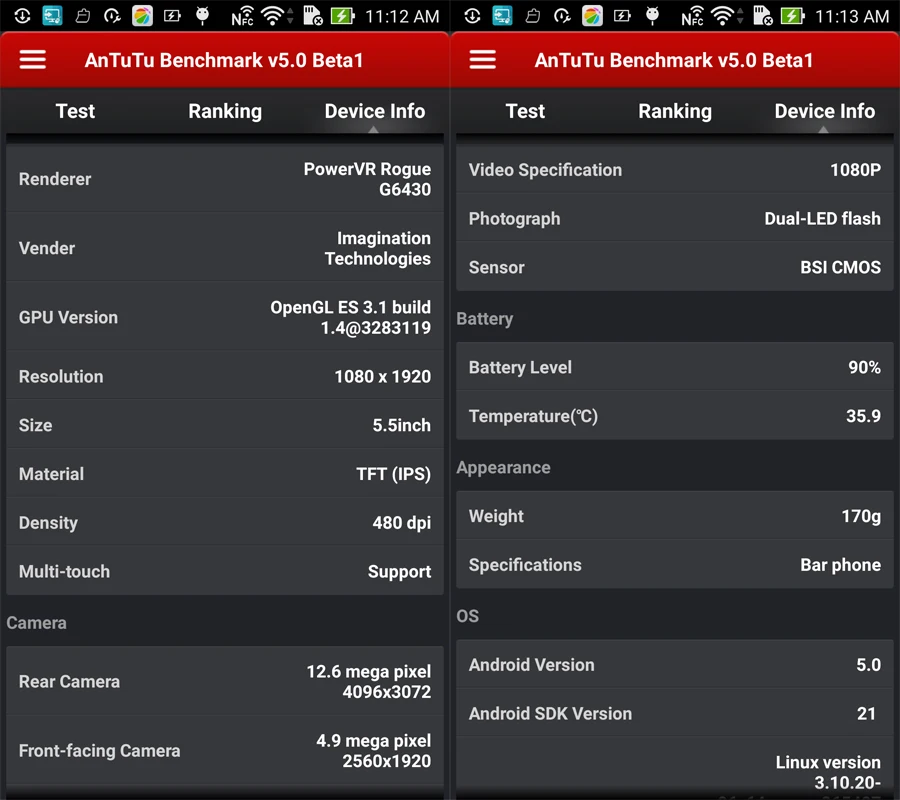
Task: Tap Multi-touch row showing Support
Action: [x=225, y=571]
